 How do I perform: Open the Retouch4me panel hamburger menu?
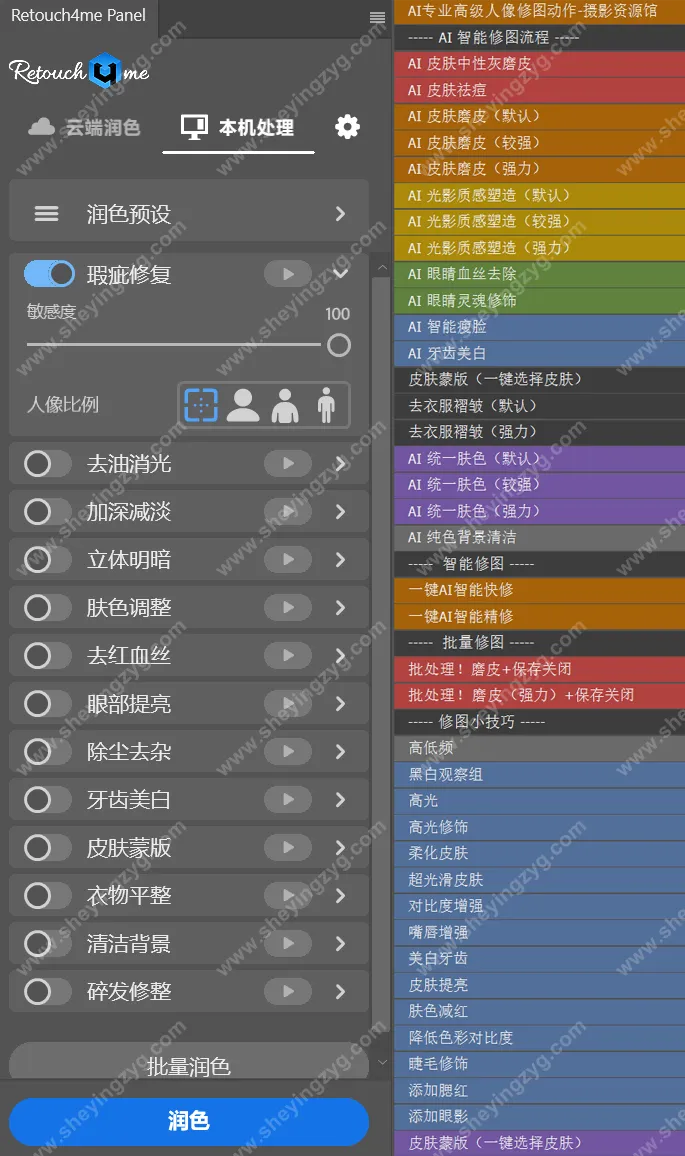coord(377,17)
